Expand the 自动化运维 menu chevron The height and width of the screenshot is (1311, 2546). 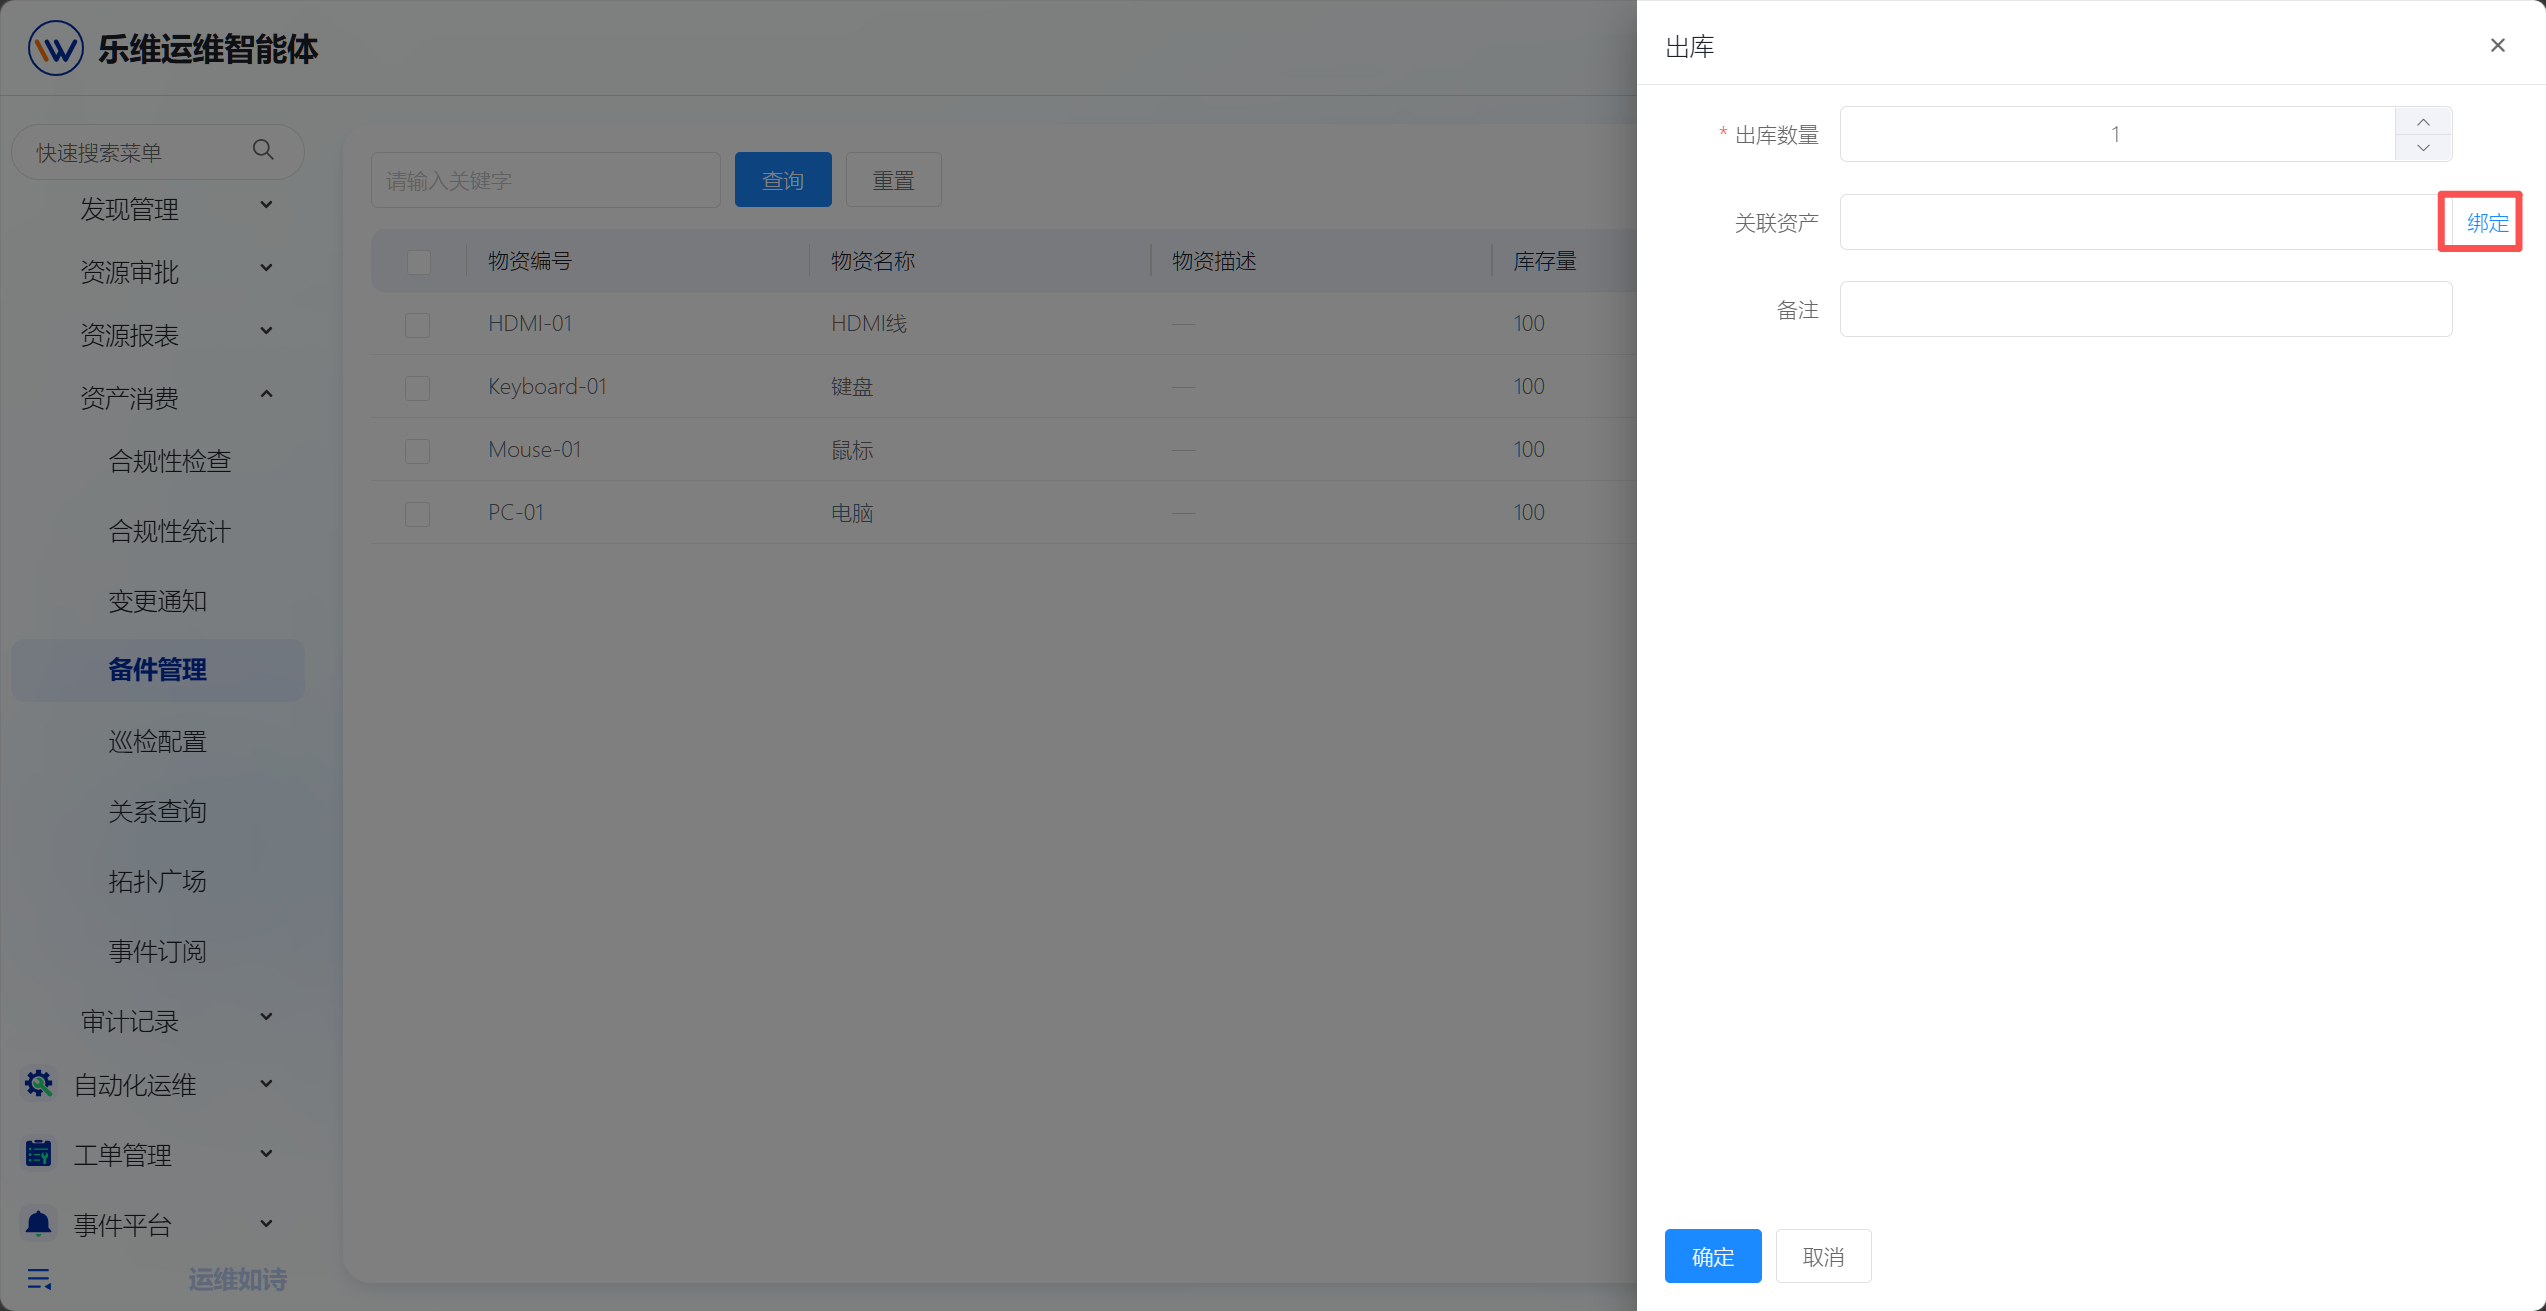(x=266, y=1084)
